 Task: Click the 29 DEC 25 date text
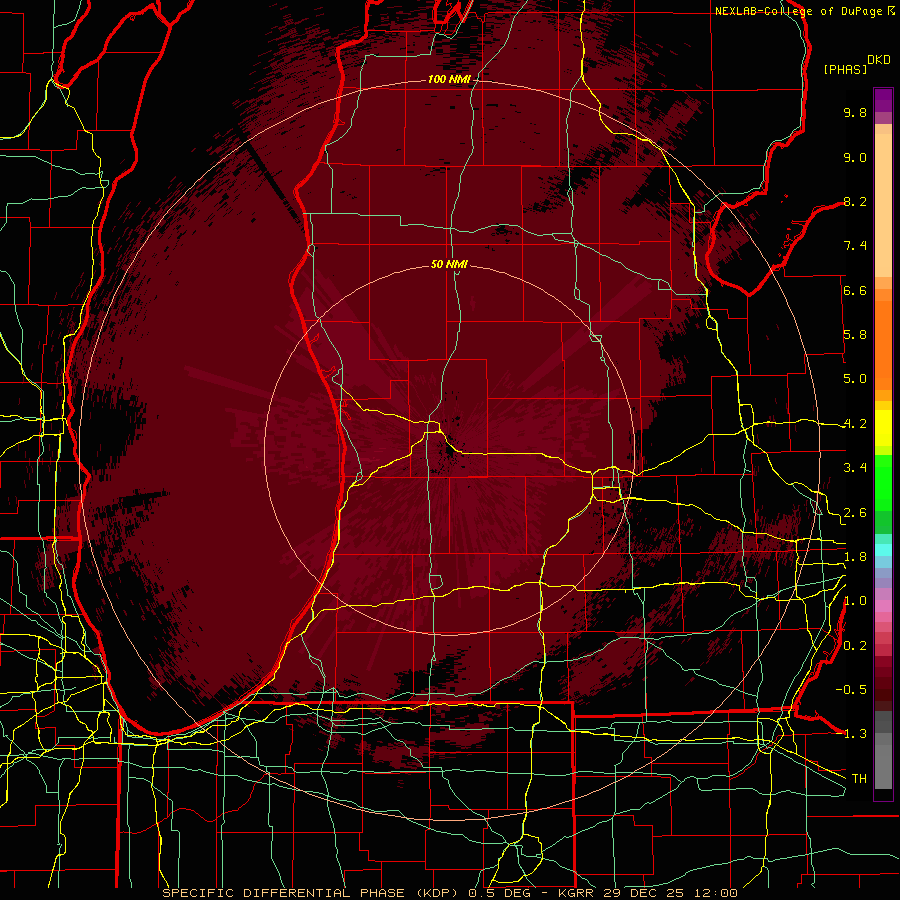[643, 893]
